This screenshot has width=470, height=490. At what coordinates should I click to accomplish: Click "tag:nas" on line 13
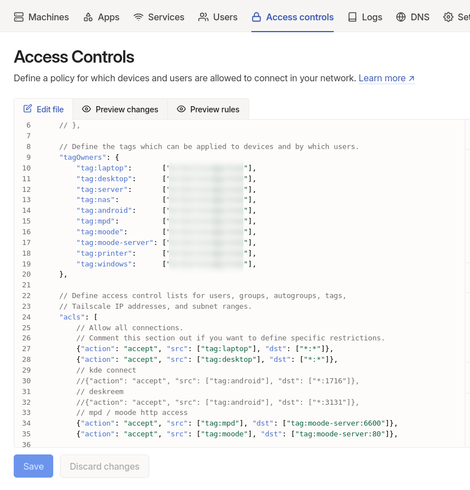pos(96,200)
